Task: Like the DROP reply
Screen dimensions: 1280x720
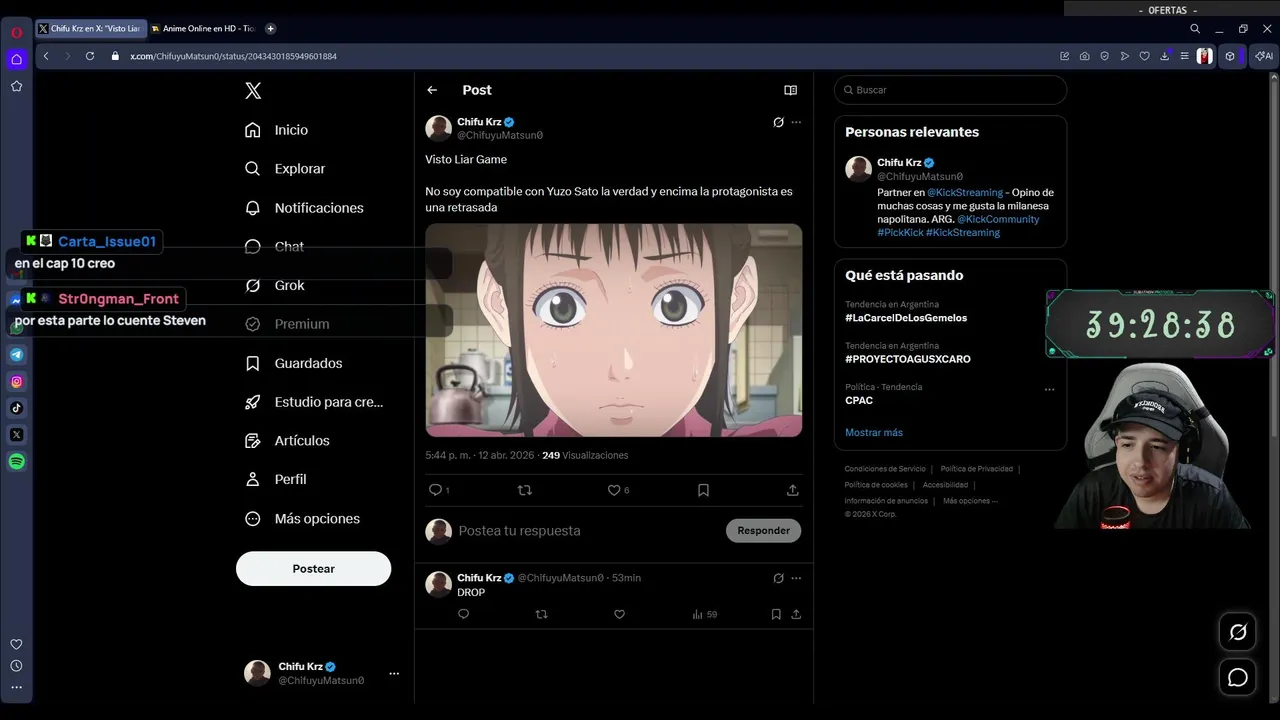Action: pyautogui.click(x=619, y=614)
